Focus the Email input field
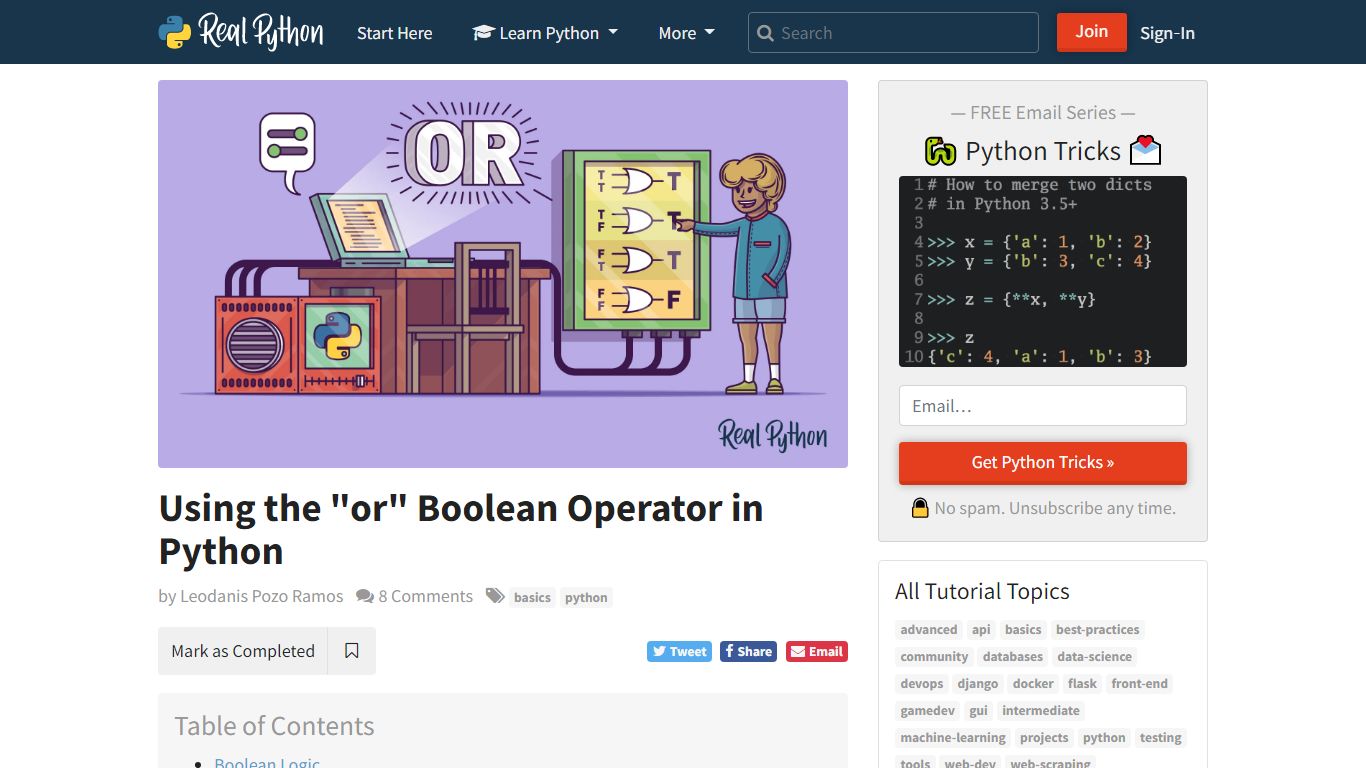The height and width of the screenshot is (768, 1366). point(1043,406)
